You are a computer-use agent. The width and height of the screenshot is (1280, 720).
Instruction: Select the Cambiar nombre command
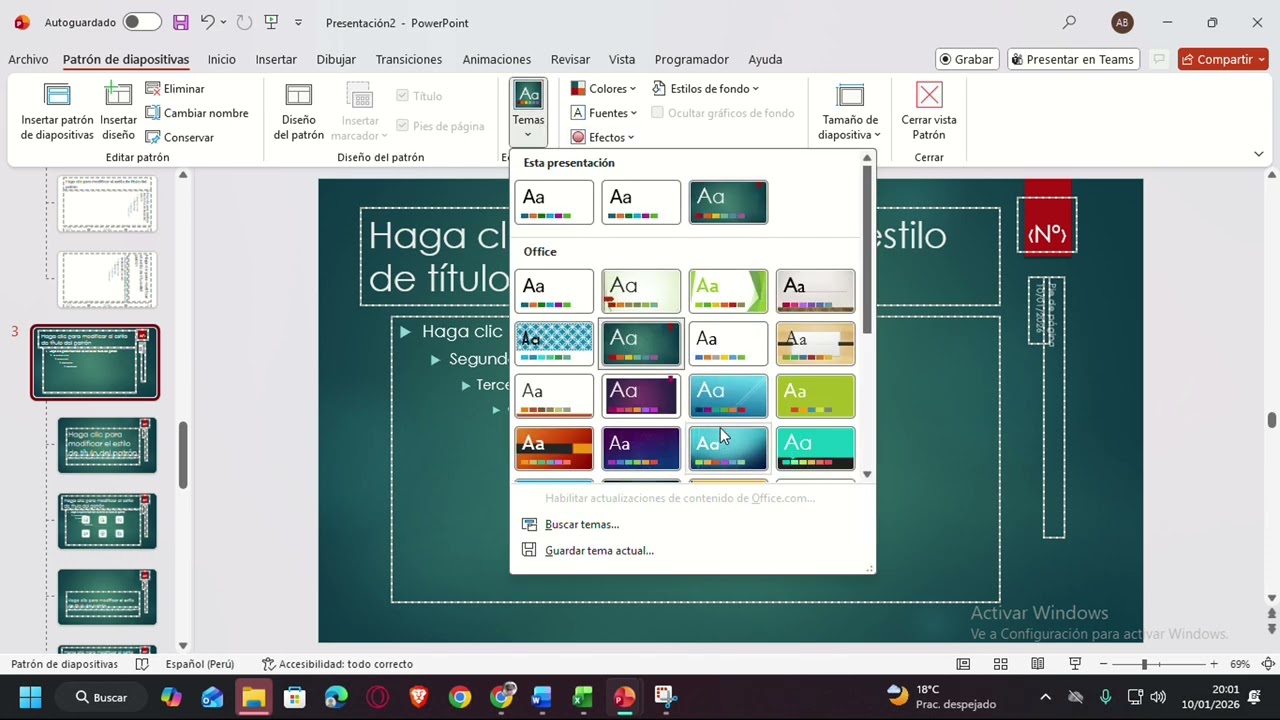pyautogui.click(x=196, y=113)
